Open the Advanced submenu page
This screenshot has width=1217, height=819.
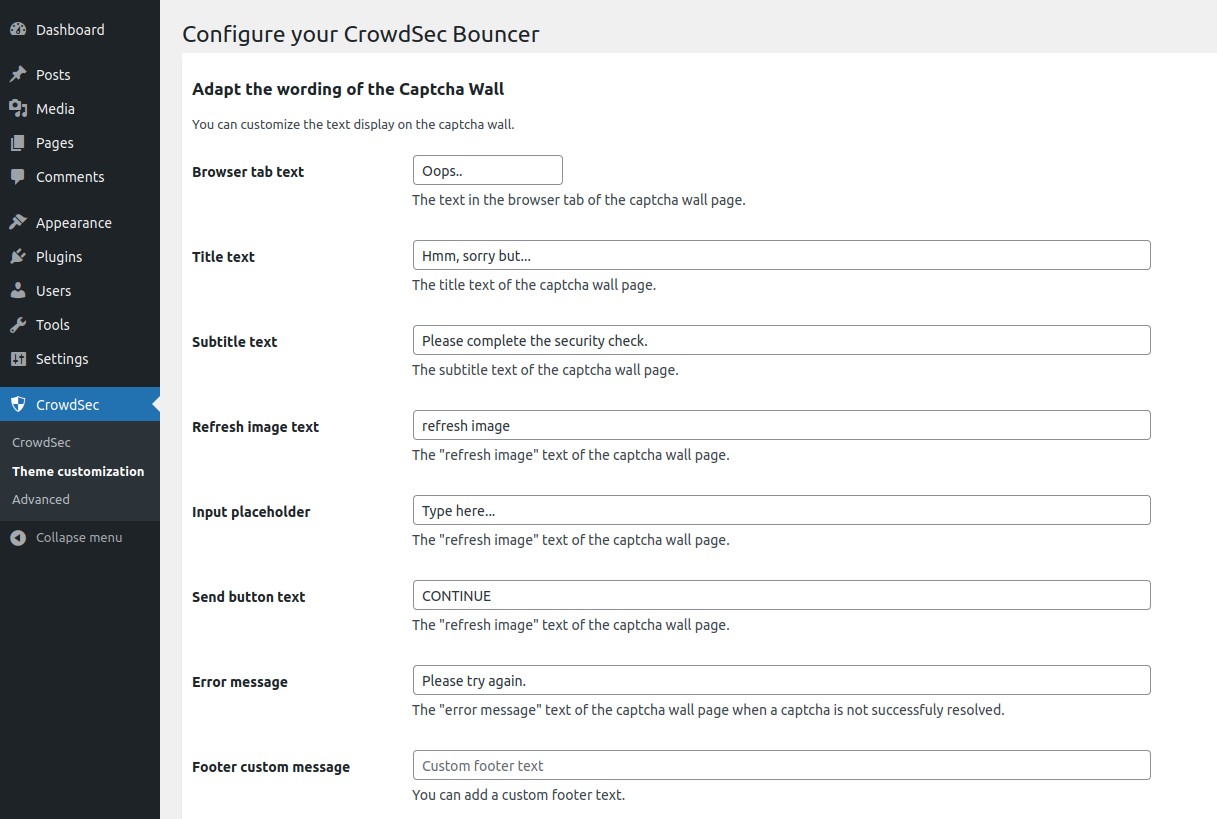pyautogui.click(x=41, y=500)
